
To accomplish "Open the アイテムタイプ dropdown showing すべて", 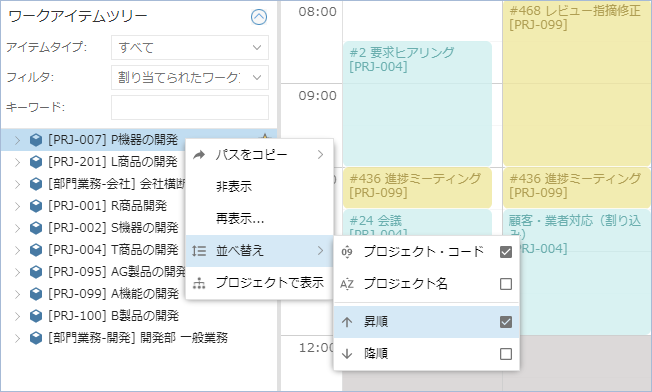I will (x=190, y=47).
